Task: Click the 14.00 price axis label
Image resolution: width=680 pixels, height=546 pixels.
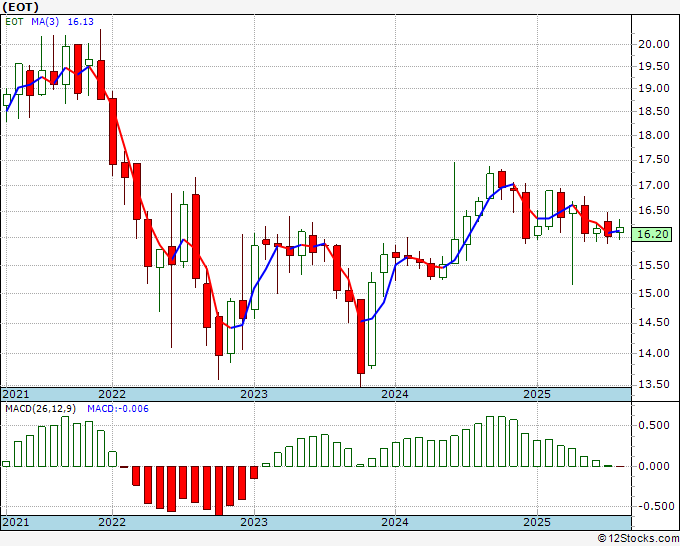Action: pos(654,353)
